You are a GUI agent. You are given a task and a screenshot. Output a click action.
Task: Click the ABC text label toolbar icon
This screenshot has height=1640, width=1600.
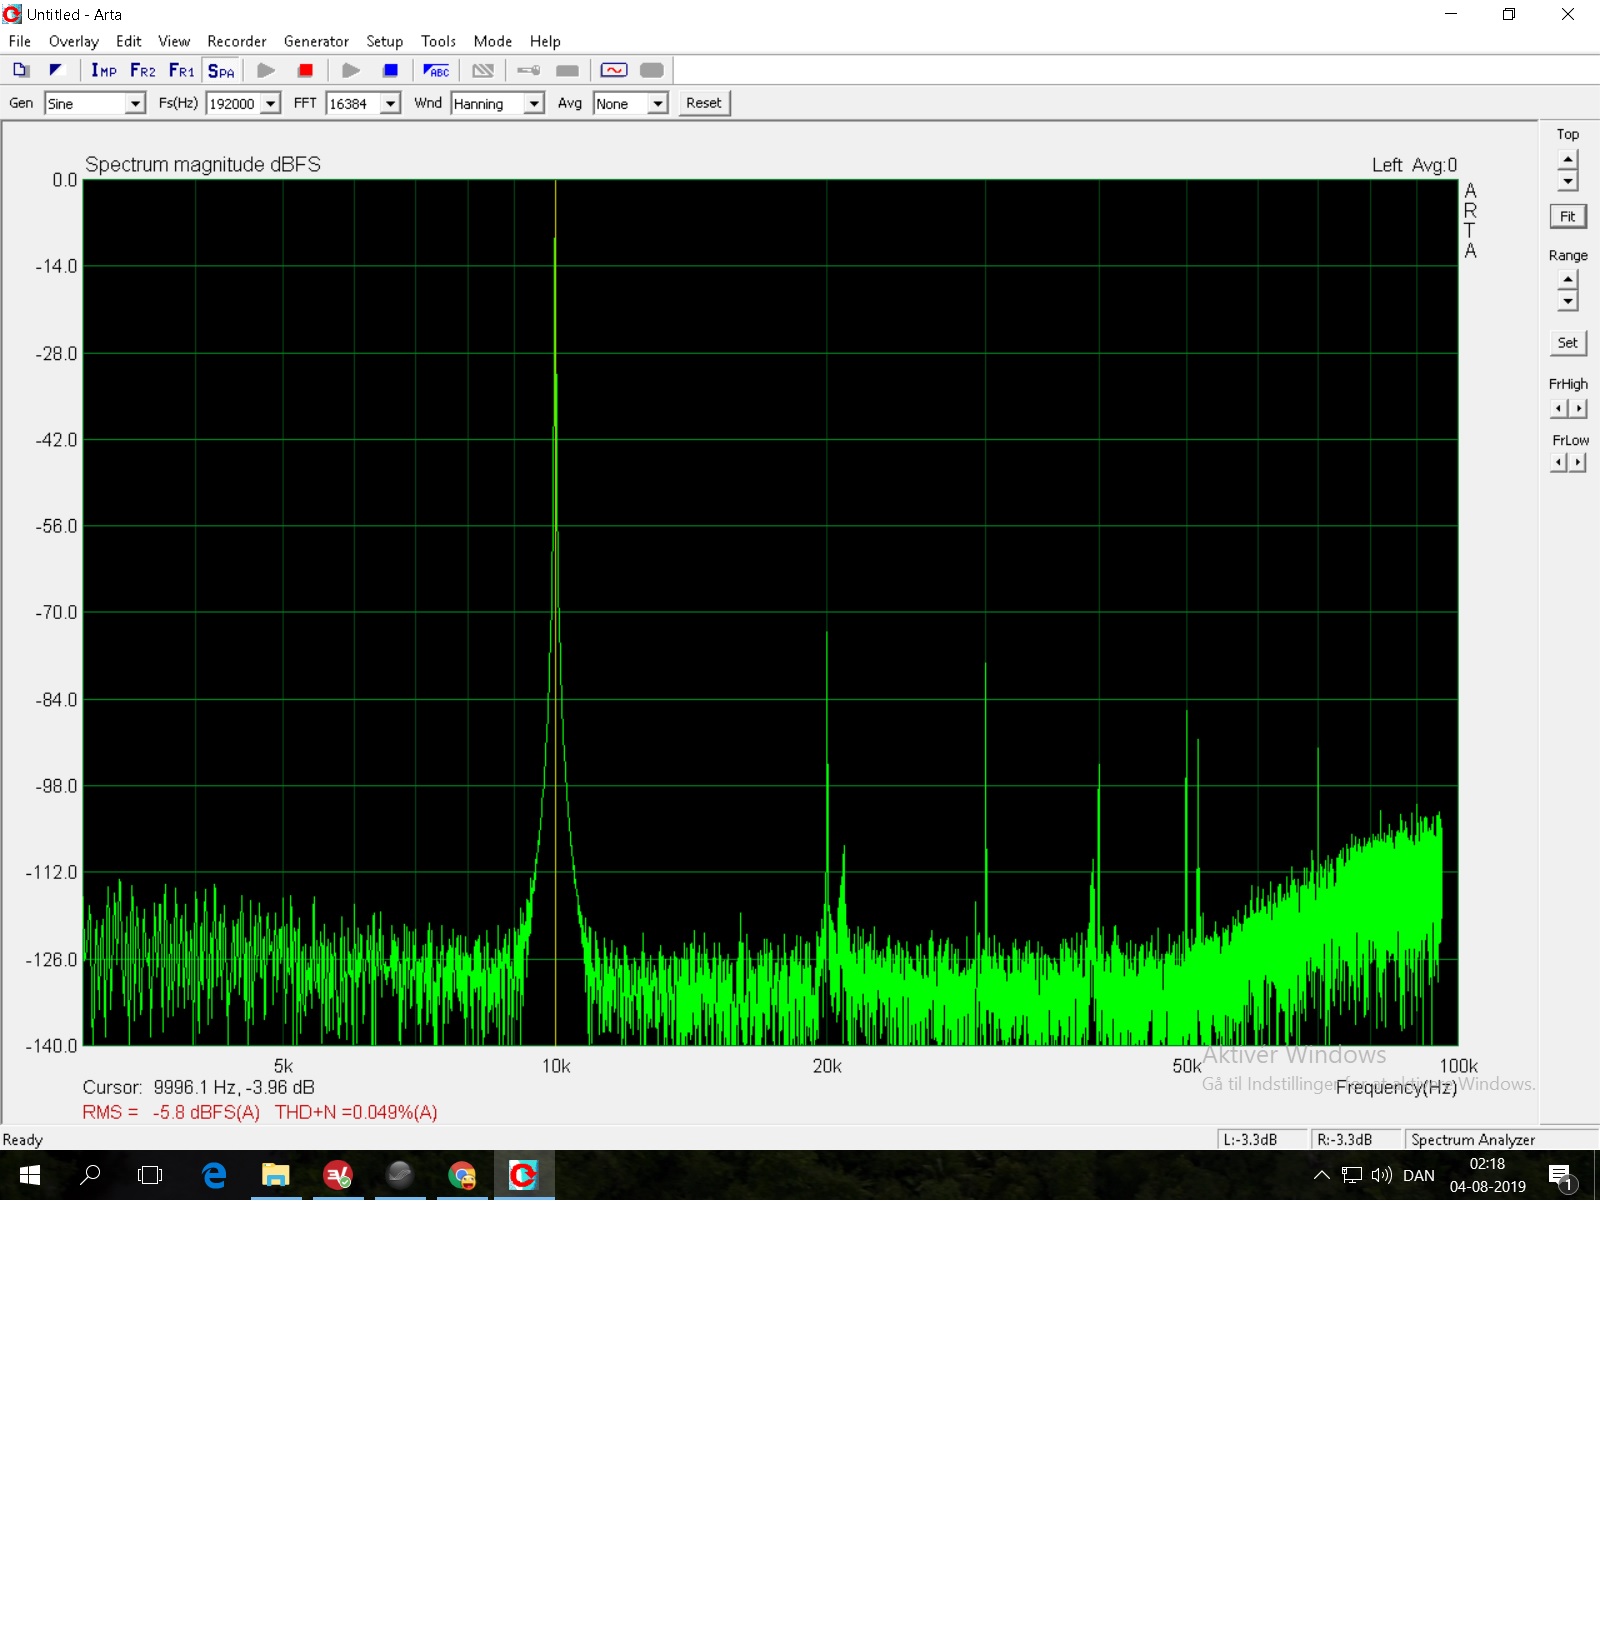click(436, 70)
